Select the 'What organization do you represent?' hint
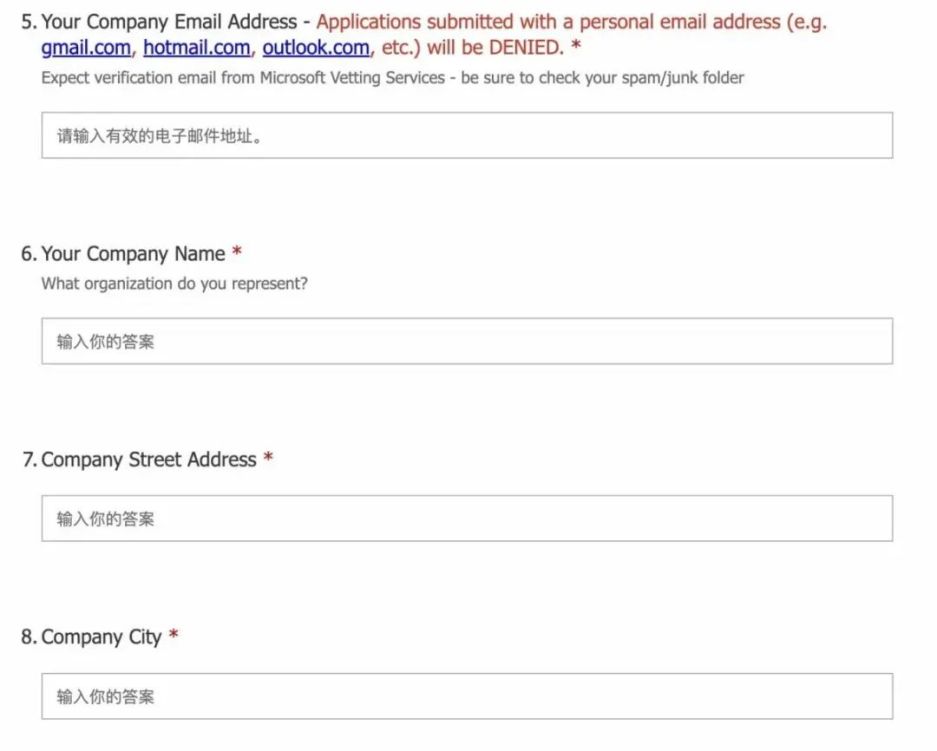This screenshot has height=751, width=937. (174, 283)
